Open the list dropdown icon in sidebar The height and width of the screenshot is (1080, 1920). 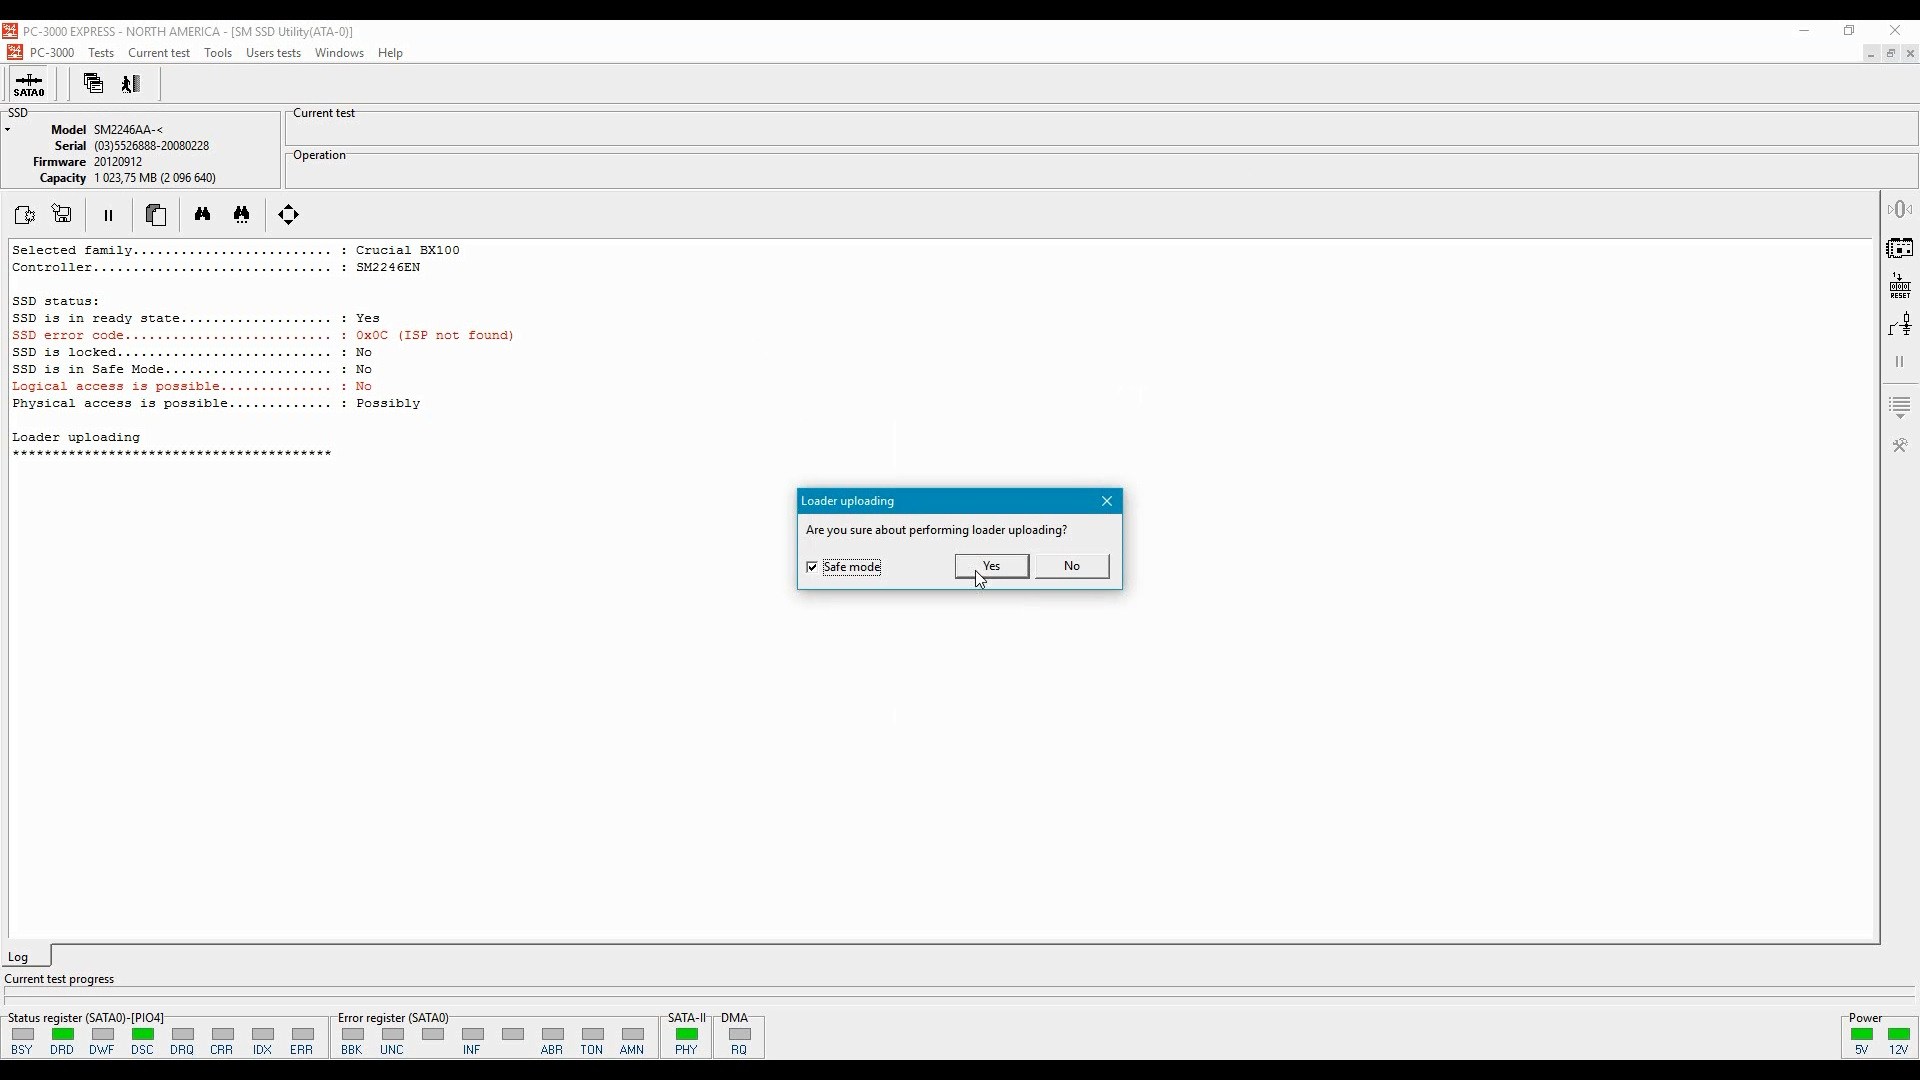point(1900,407)
